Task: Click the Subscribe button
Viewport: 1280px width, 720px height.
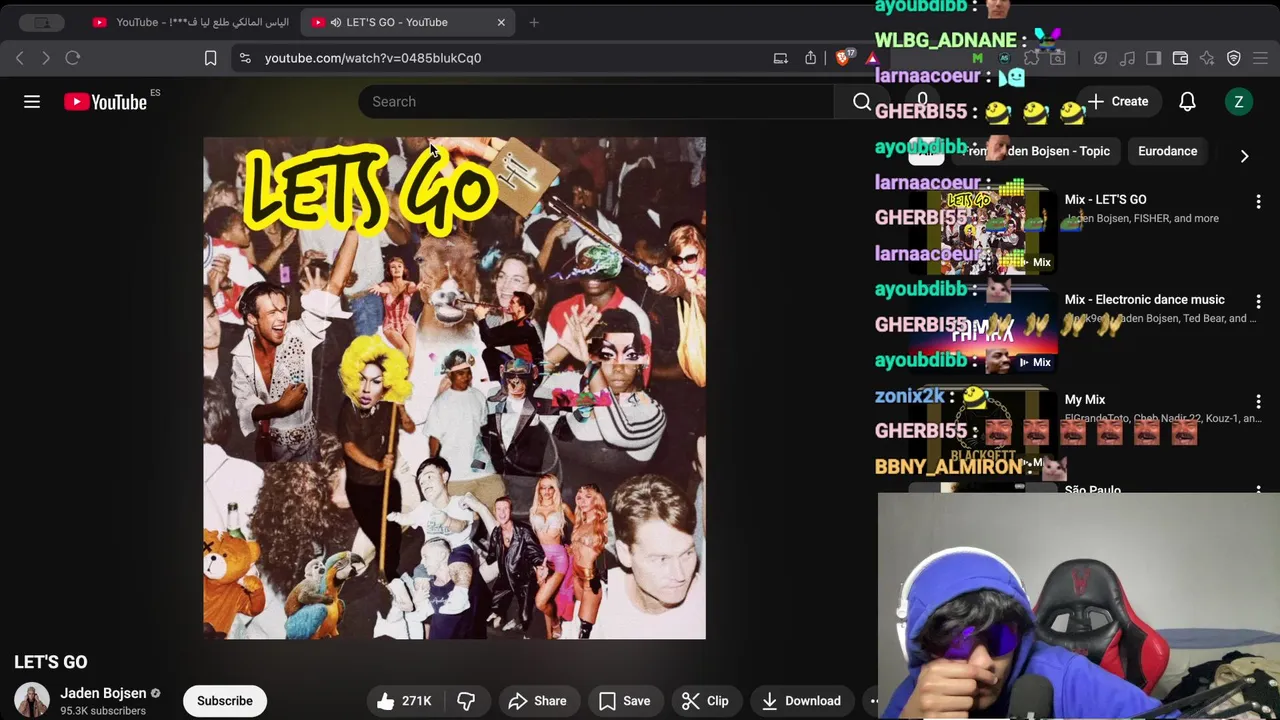Action: click(x=225, y=701)
